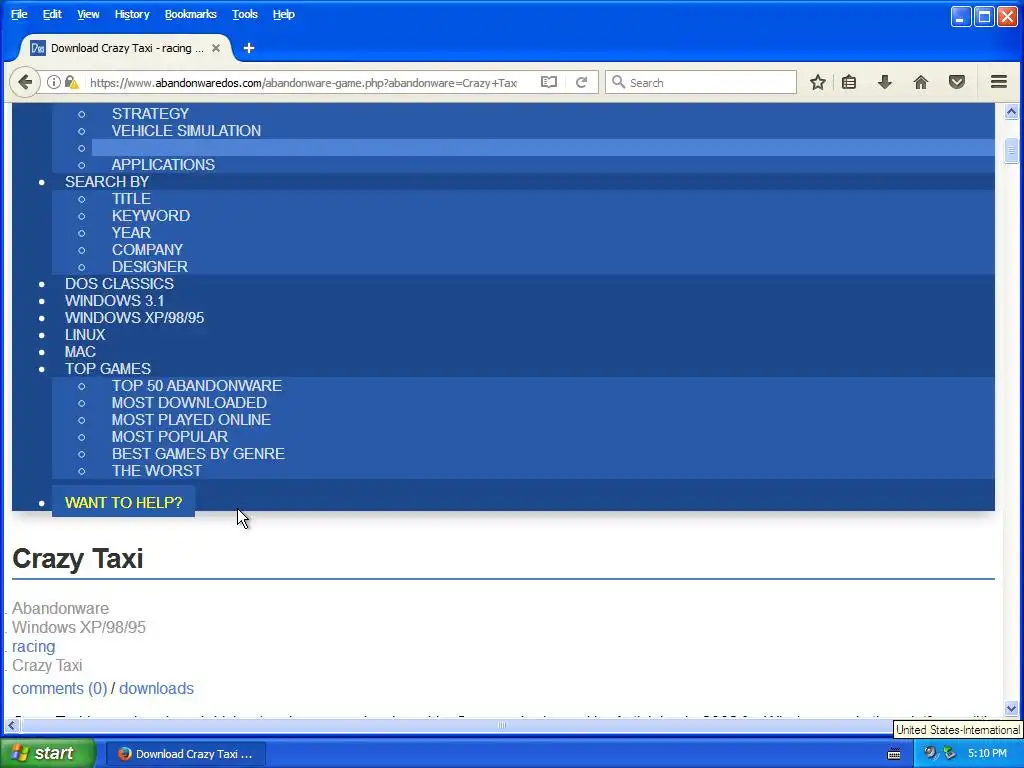Click the first system tray security icon
The height and width of the screenshot is (768, 1024).
click(929, 753)
